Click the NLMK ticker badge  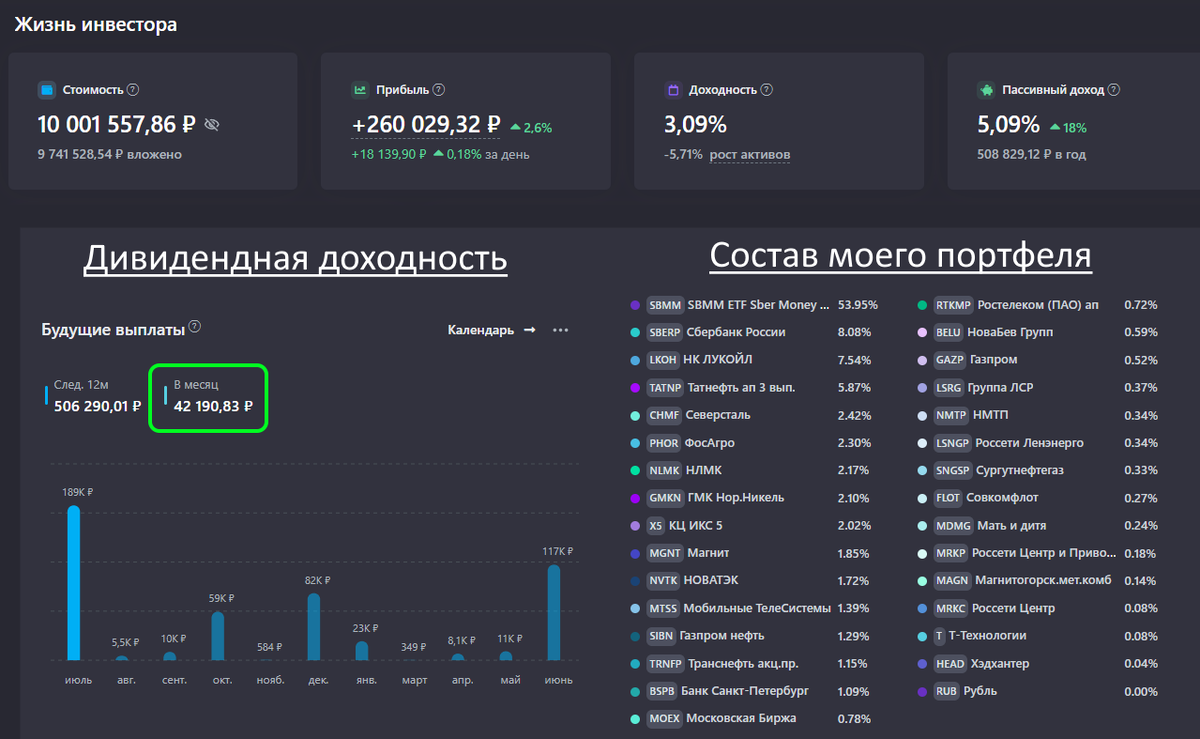664,470
